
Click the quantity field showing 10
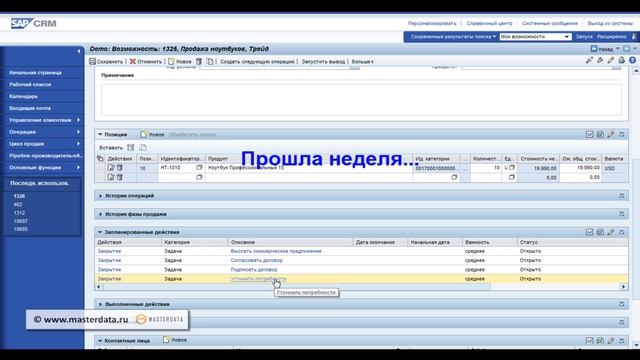click(x=486, y=168)
